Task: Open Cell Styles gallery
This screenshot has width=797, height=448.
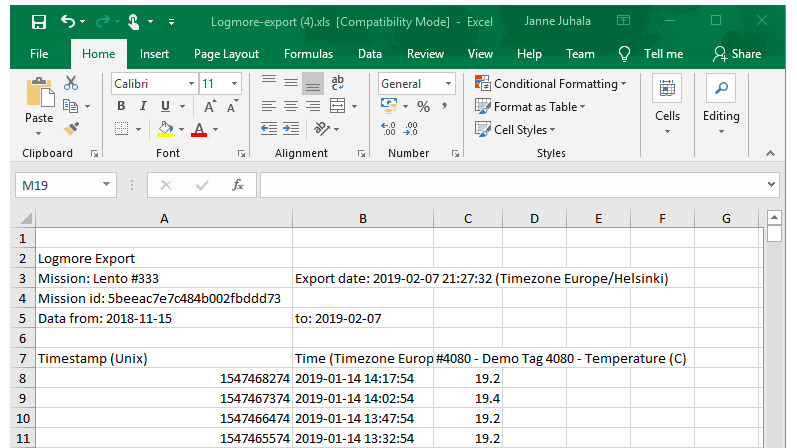Action: coord(515,130)
